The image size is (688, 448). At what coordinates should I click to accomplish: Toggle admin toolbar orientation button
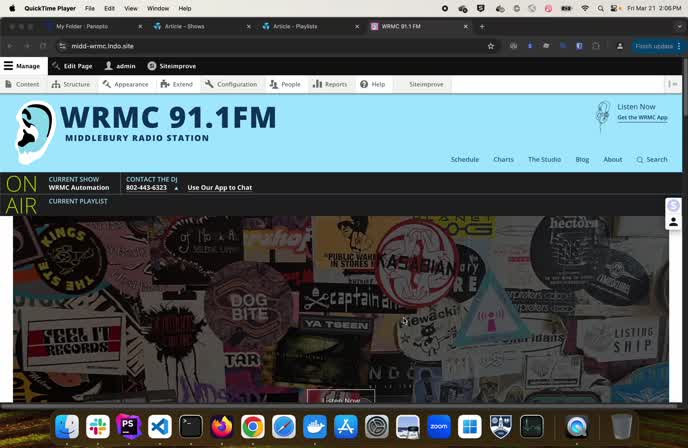(673, 84)
